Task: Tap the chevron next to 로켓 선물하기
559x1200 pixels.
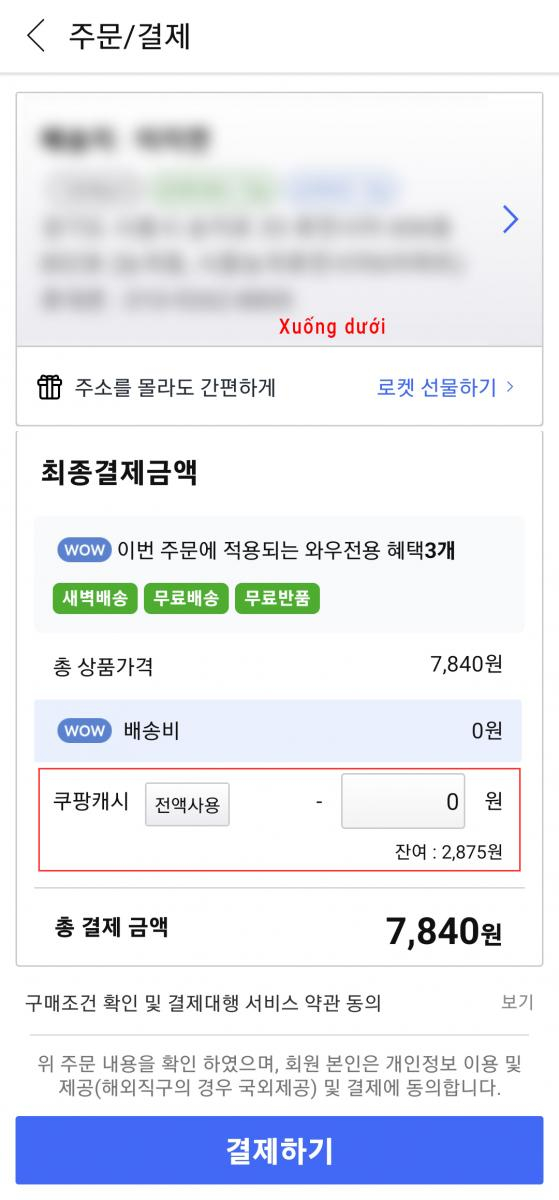Action: click(x=510, y=386)
